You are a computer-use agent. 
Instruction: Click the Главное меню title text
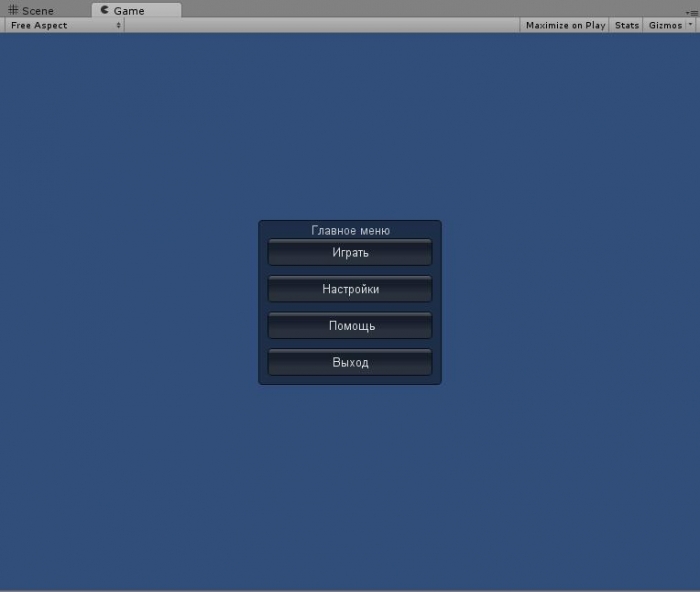(350, 230)
